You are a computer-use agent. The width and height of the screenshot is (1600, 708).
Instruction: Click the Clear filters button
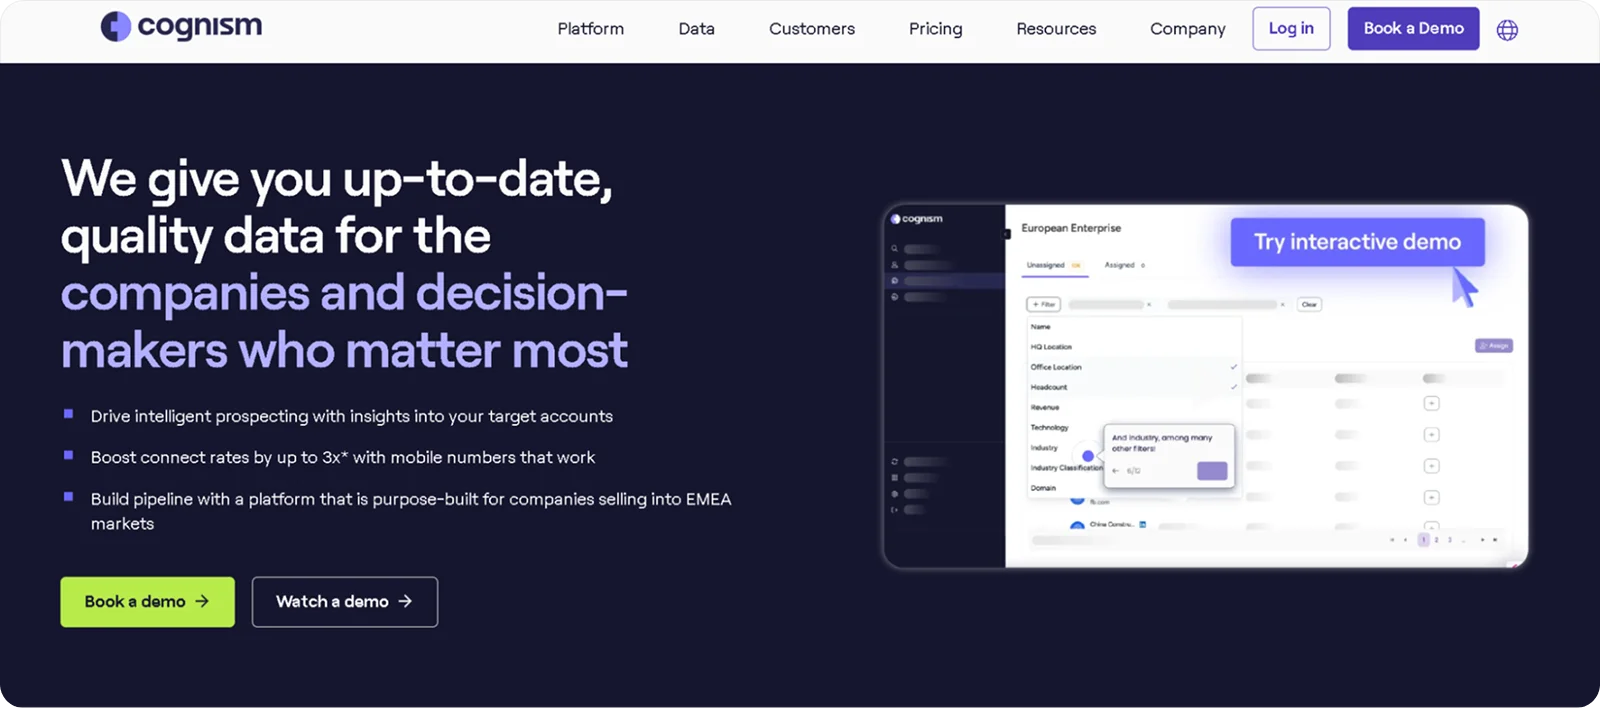[x=1309, y=304]
